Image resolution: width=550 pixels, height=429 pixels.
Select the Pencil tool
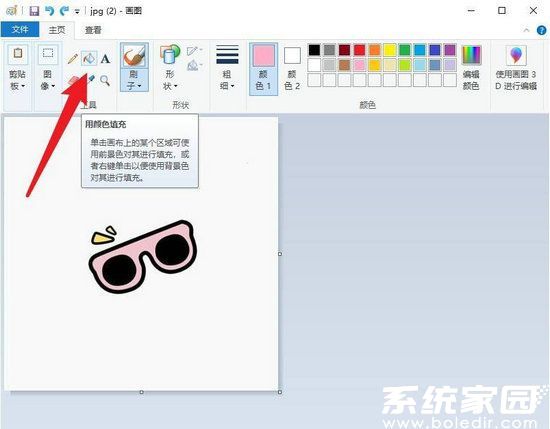pos(73,59)
